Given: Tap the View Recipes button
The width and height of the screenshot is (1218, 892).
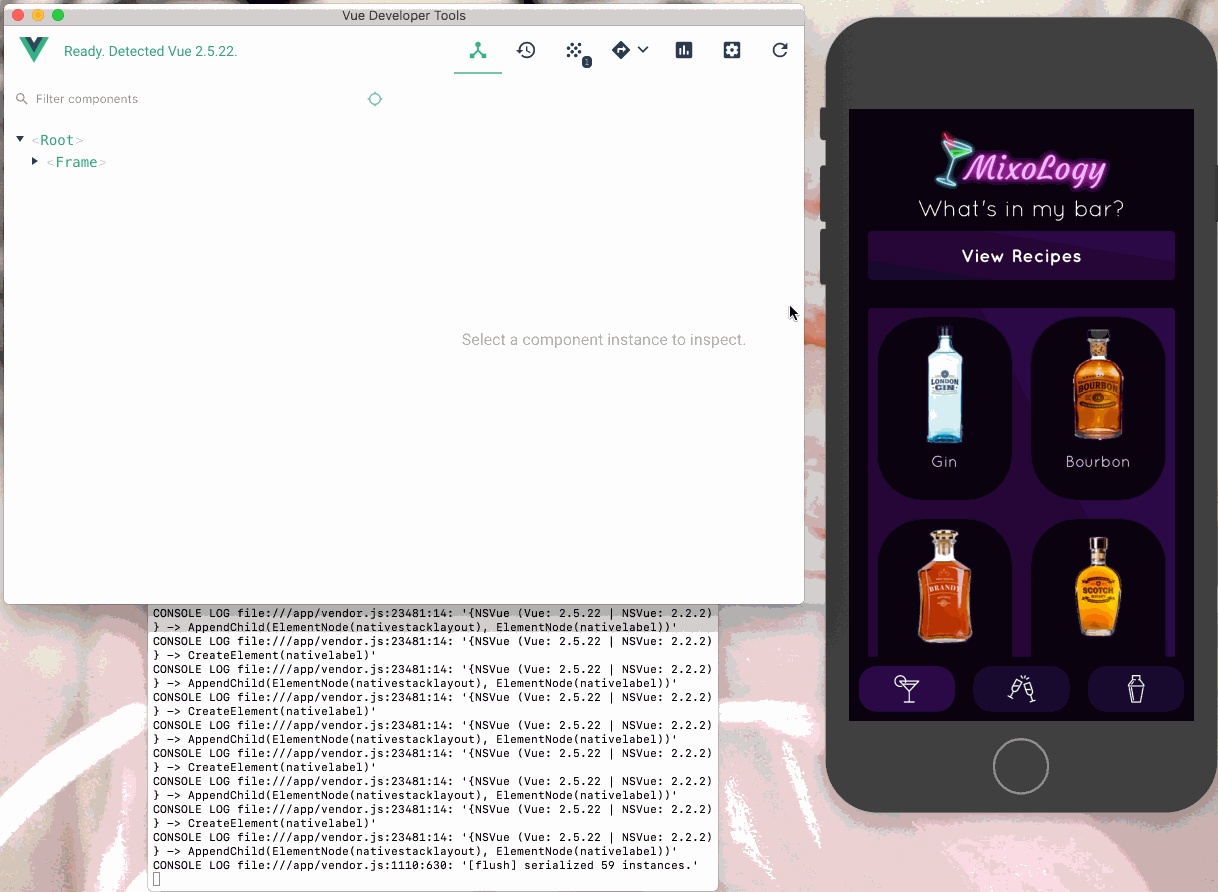Looking at the screenshot, I should tap(1021, 256).
